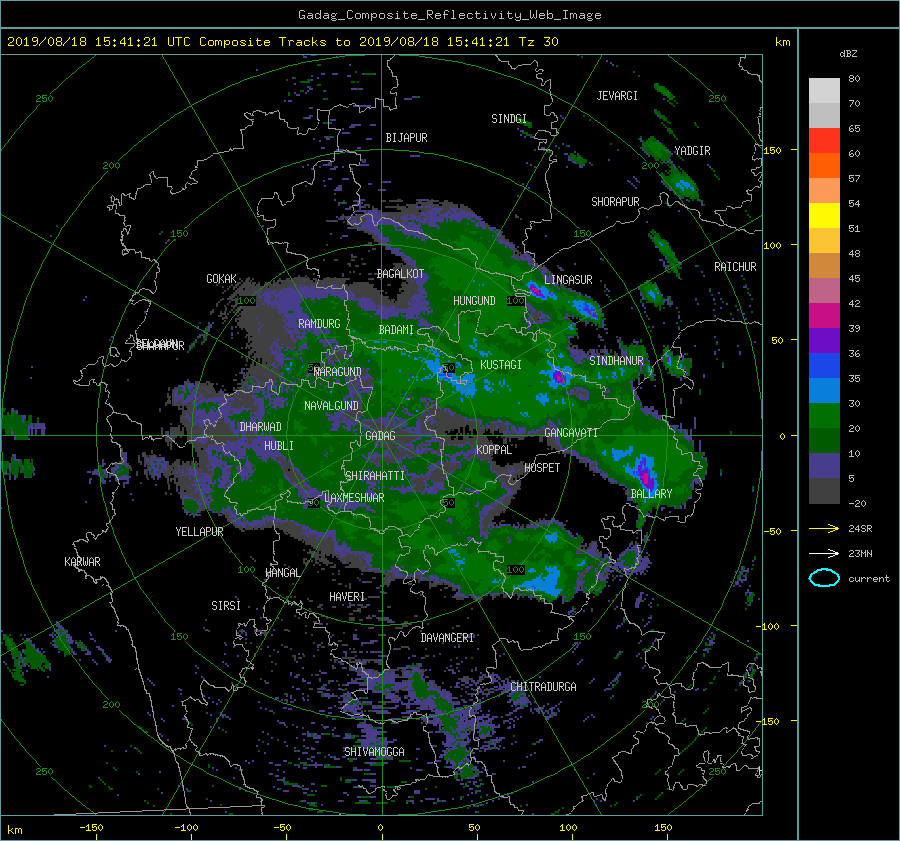Viewport: 900px width, 841px height.
Task: Pick the pink 42 dBZ legend swatch
Action: tap(824, 291)
